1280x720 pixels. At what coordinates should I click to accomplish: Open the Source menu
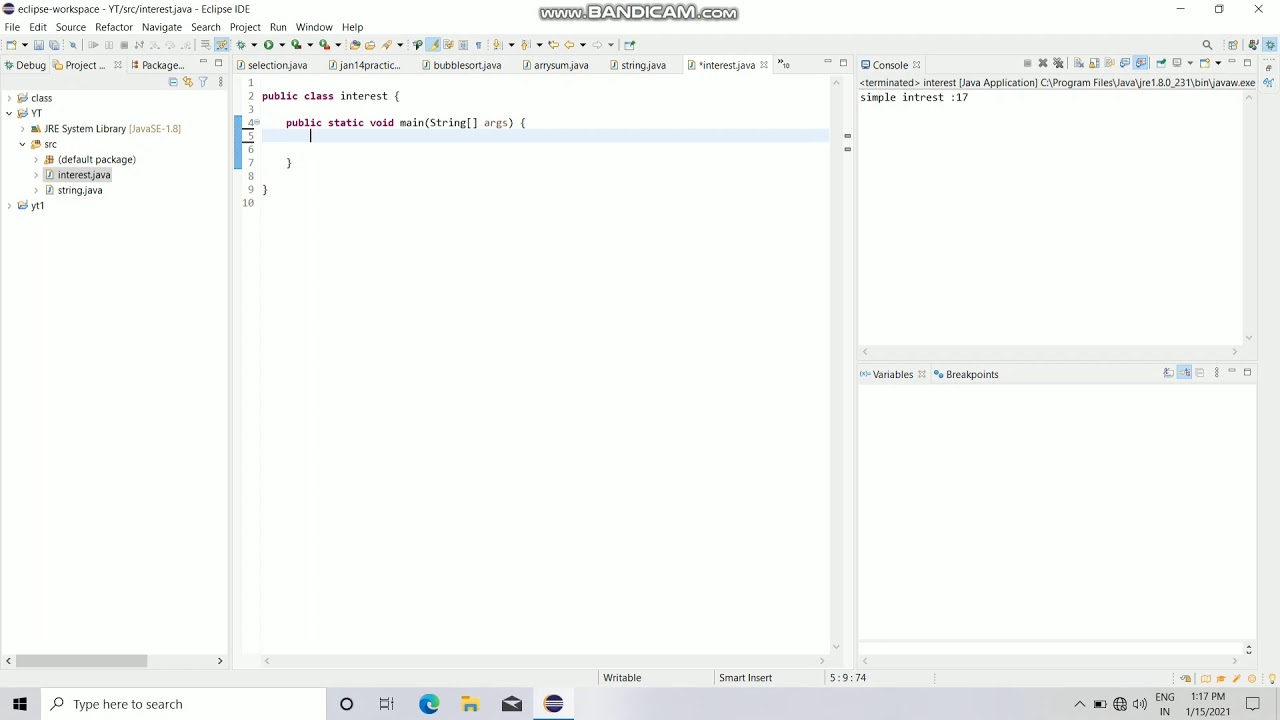(x=70, y=27)
